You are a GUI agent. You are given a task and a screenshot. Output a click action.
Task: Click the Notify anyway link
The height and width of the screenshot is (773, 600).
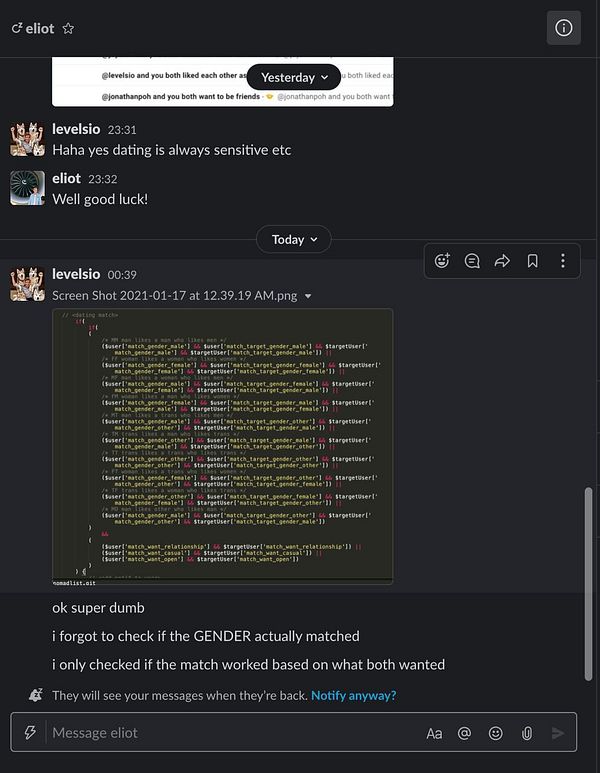pos(353,695)
